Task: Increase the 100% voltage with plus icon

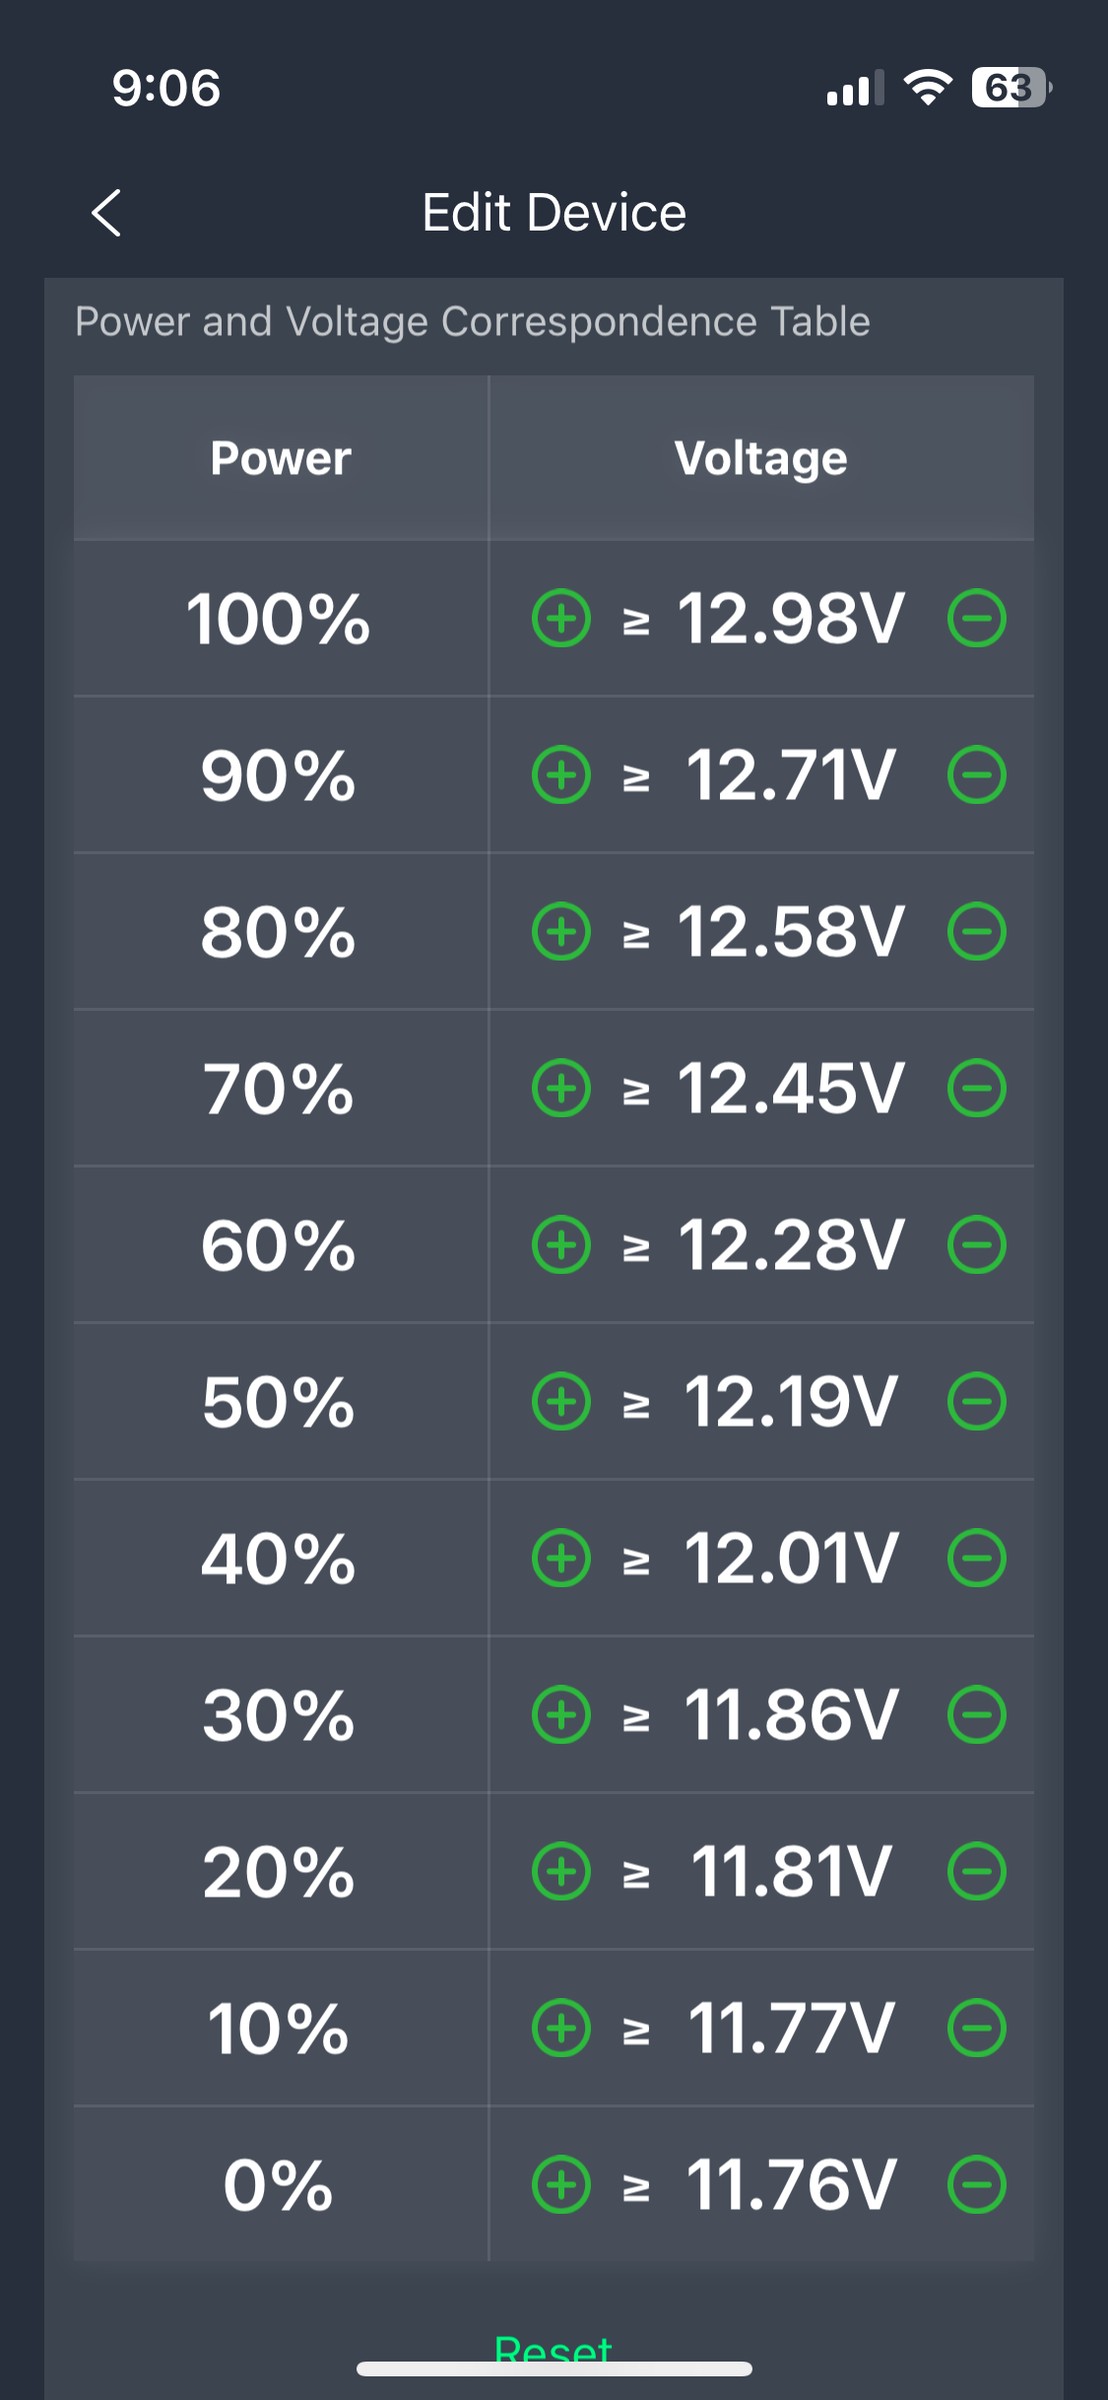Action: [561, 619]
